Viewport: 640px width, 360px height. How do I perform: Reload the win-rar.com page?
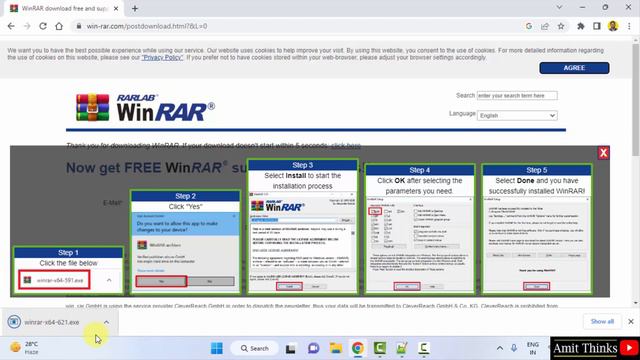pos(43,26)
